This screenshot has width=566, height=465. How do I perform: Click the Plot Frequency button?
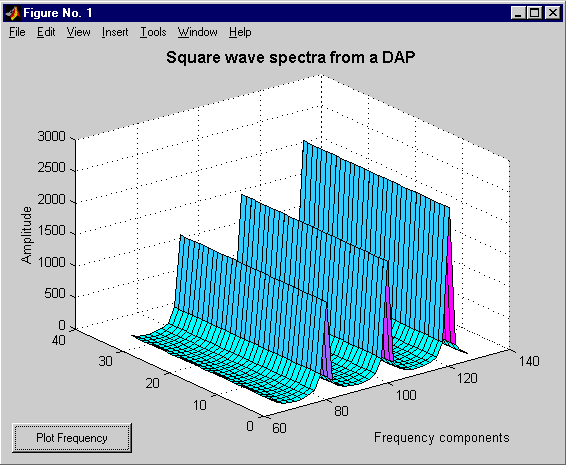[x=72, y=438]
